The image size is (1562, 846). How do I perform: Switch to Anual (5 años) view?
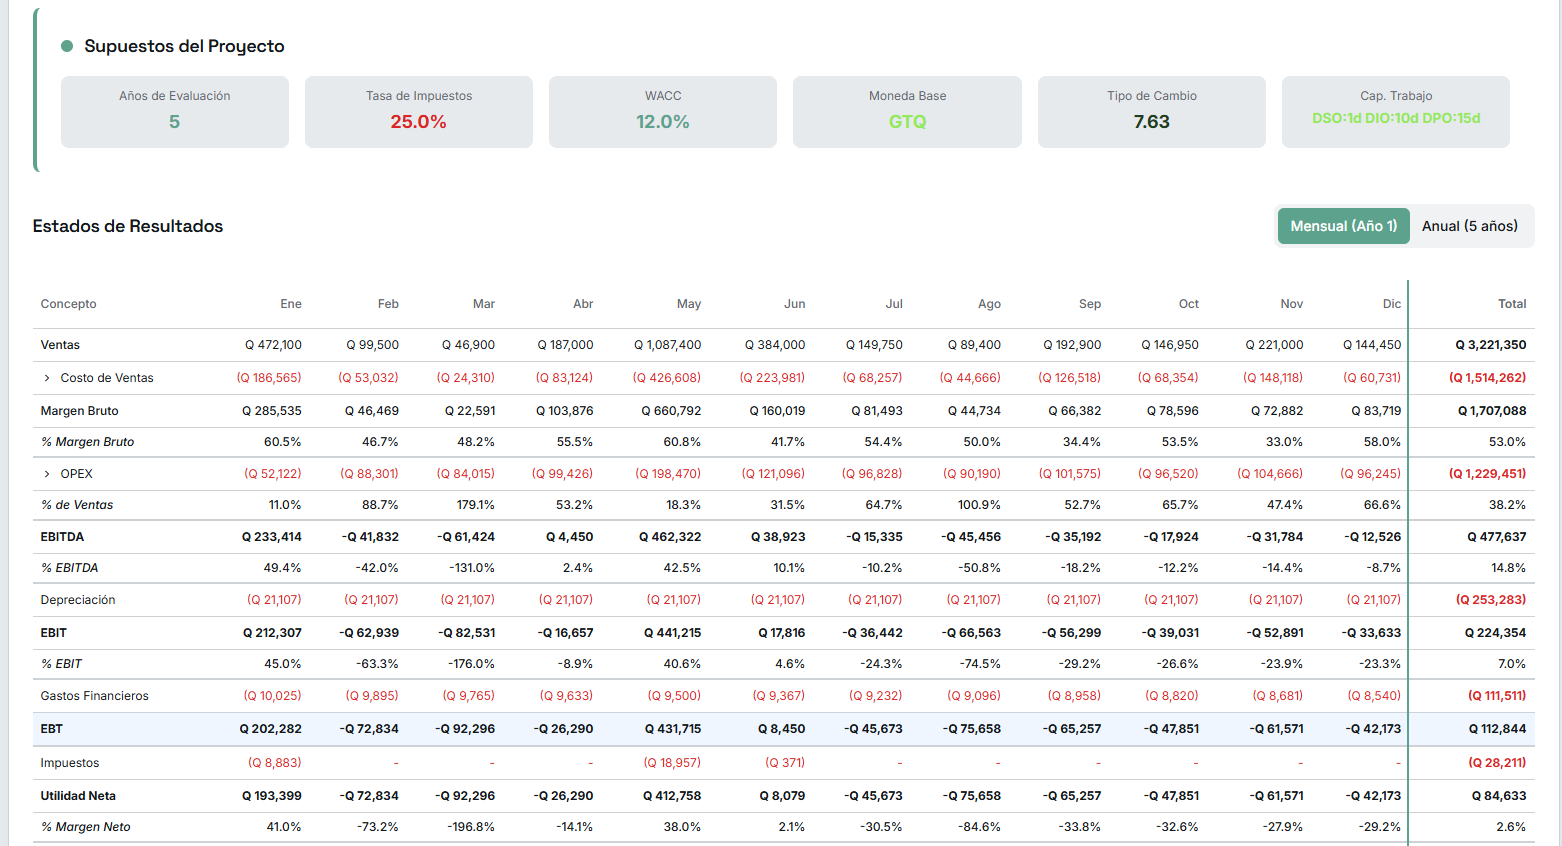pos(1470,226)
